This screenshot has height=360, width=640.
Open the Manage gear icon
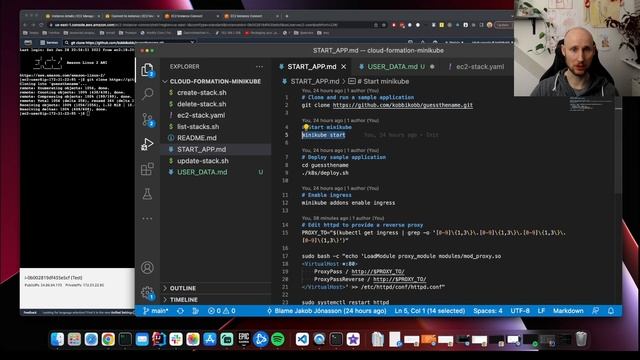point(147,292)
